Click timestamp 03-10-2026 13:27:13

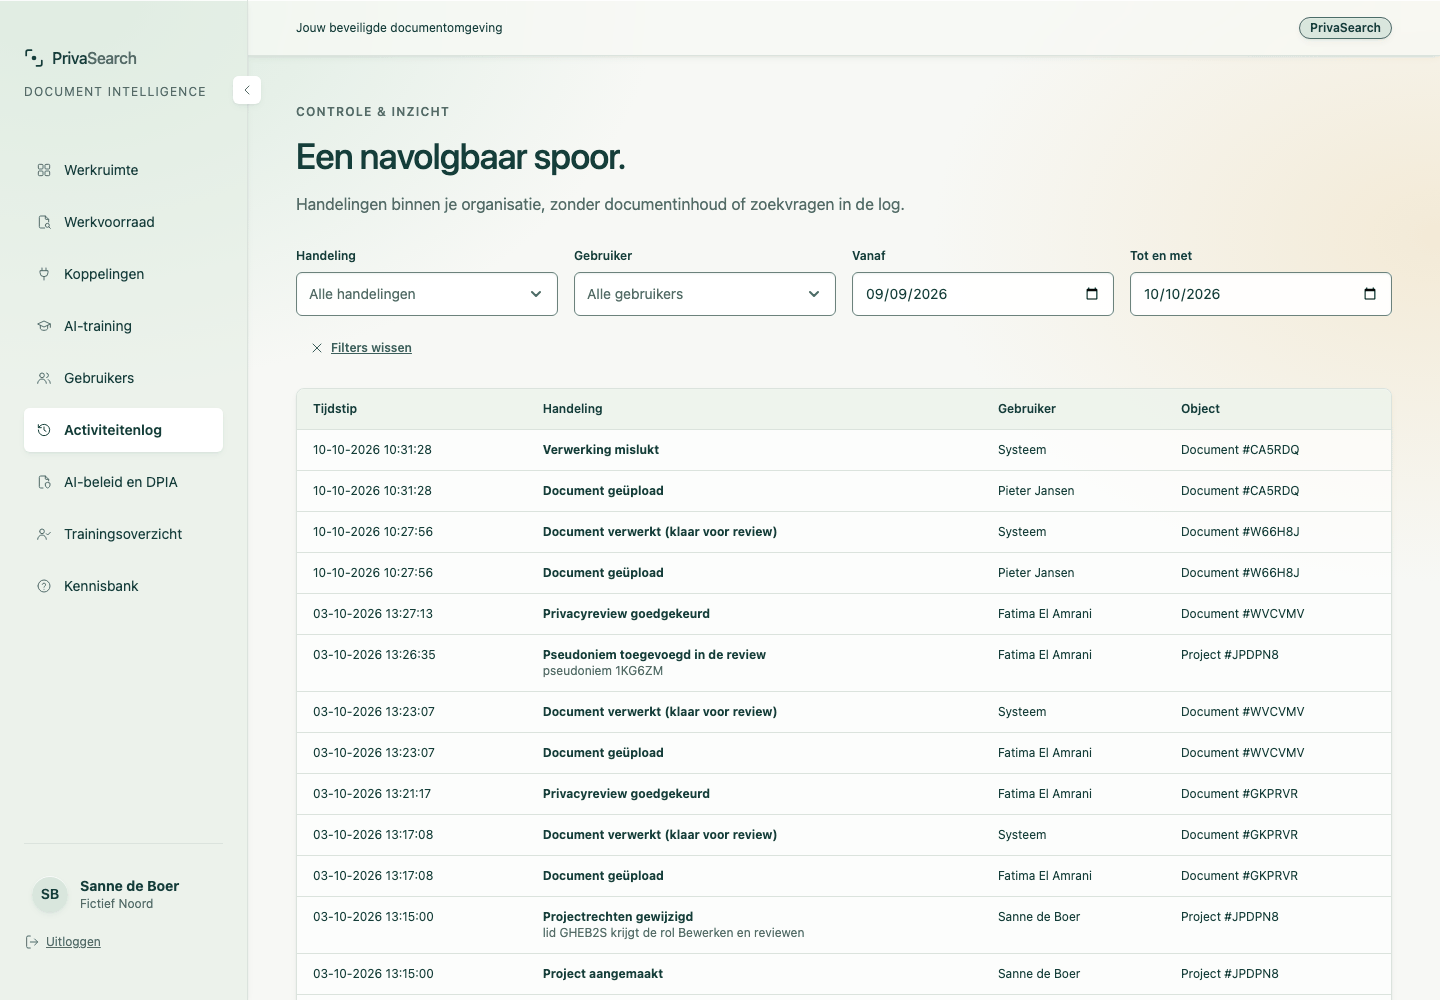373,614
